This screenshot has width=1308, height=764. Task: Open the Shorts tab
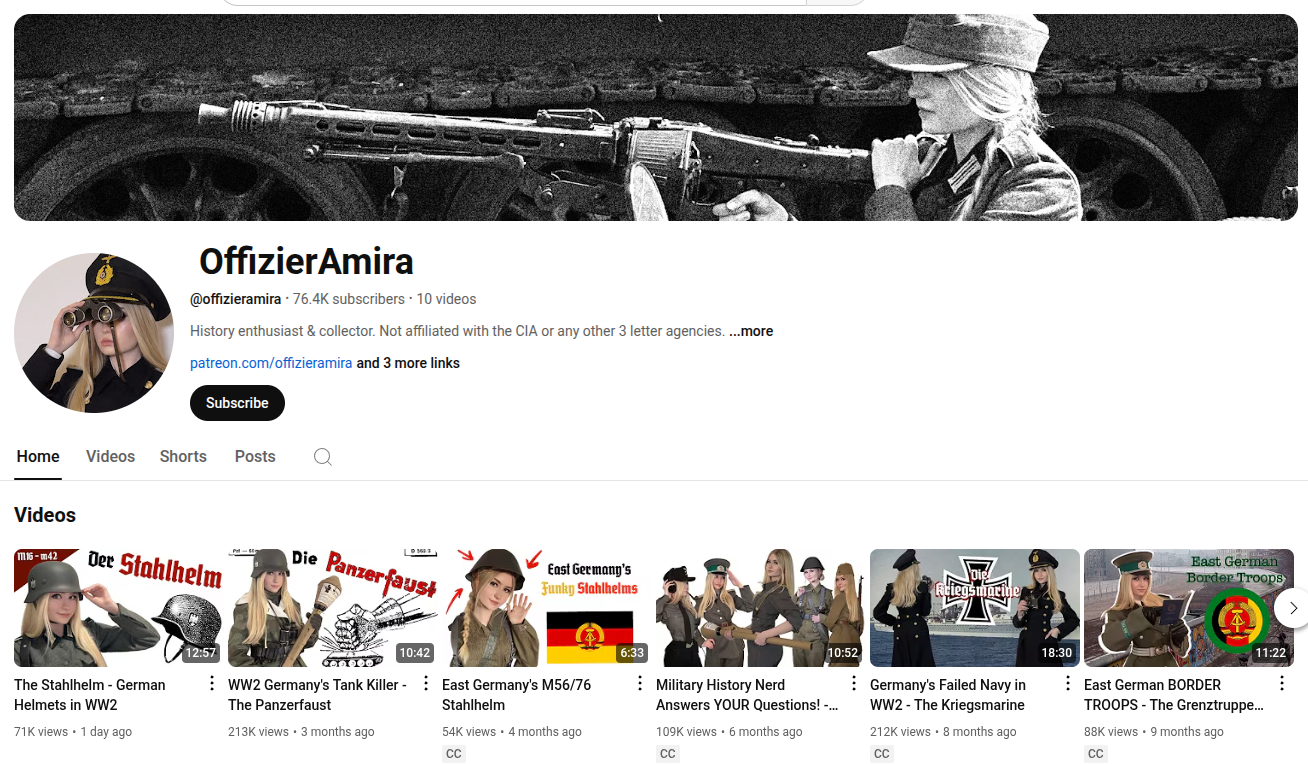183,457
